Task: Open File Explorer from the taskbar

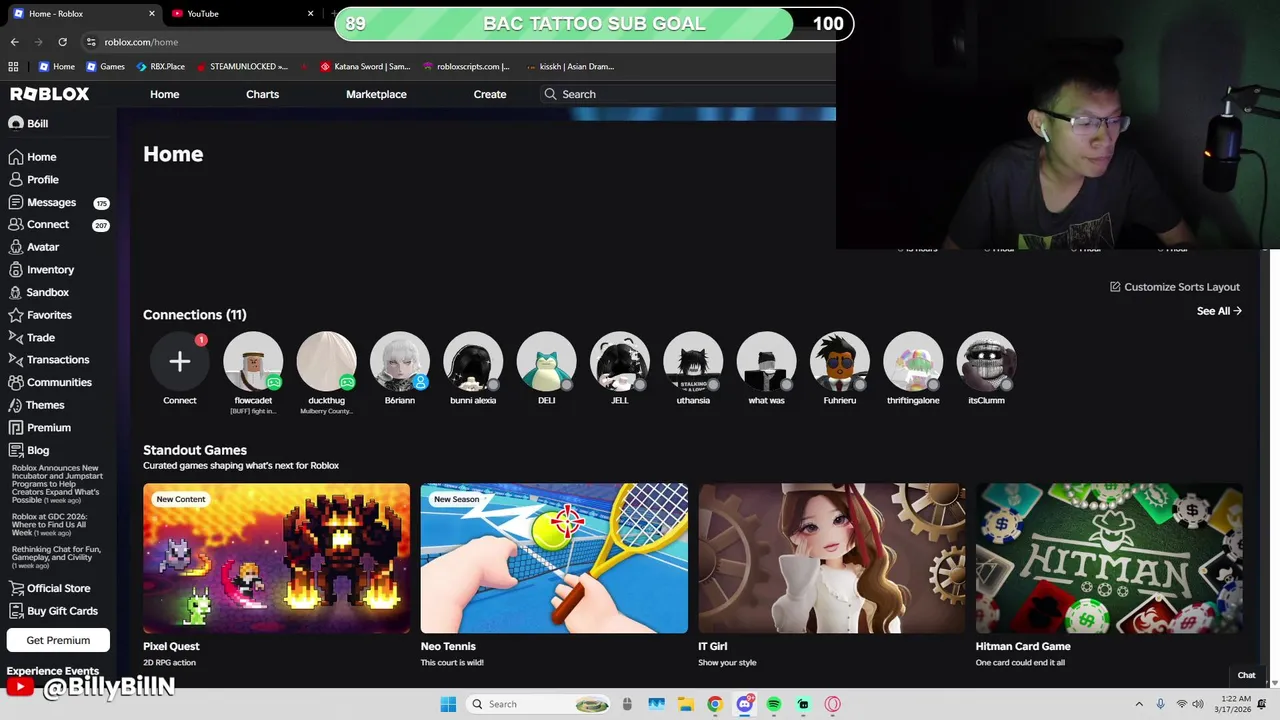Action: click(686, 704)
